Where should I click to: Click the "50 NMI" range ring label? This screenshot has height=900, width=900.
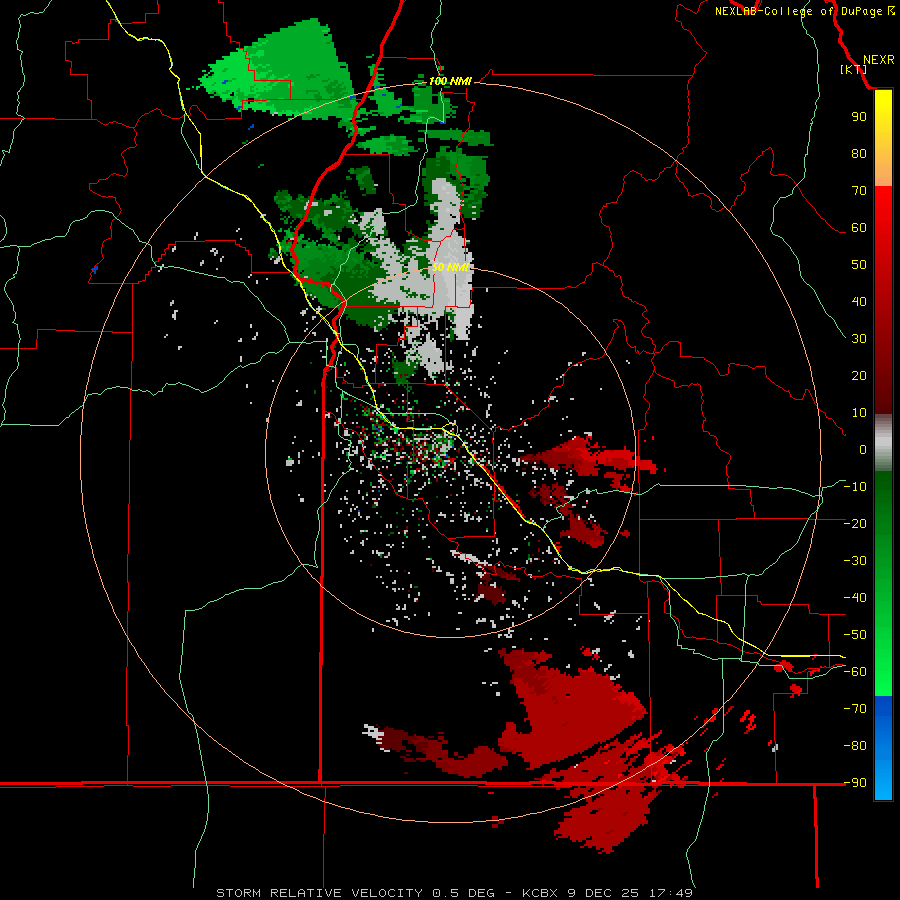(x=450, y=267)
